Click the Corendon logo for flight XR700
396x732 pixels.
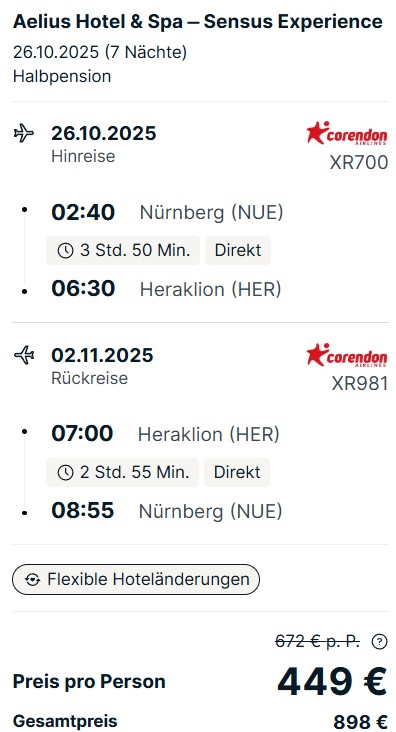(x=347, y=133)
